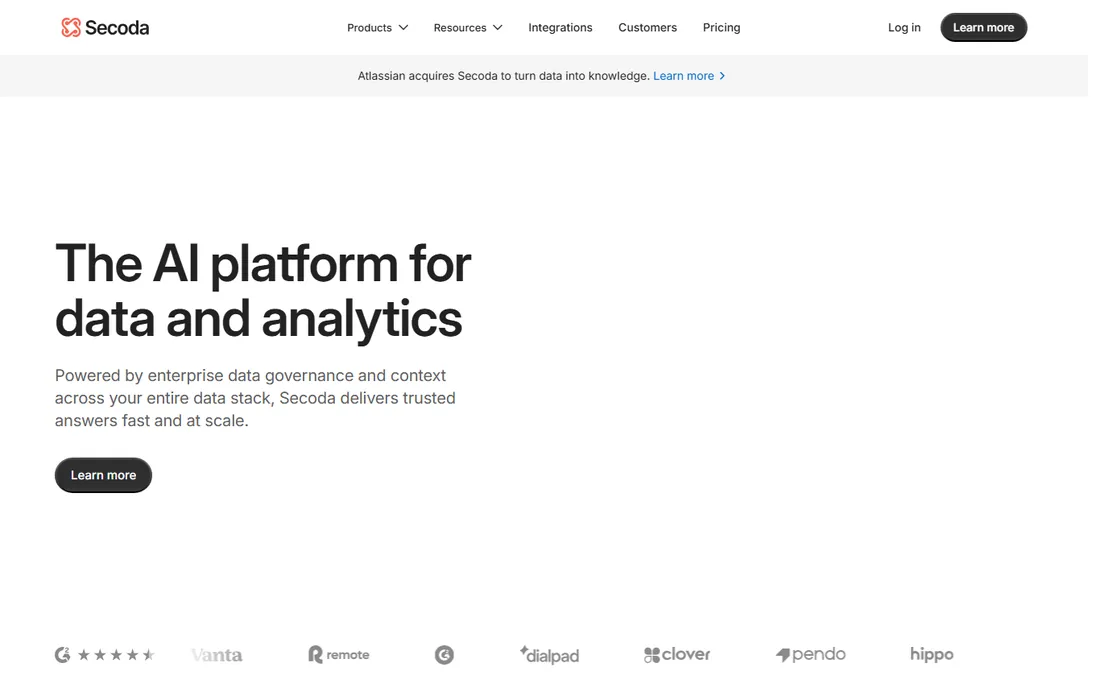Click the Secoda logo icon
This screenshot has width=1100, height=688.
(71, 27)
